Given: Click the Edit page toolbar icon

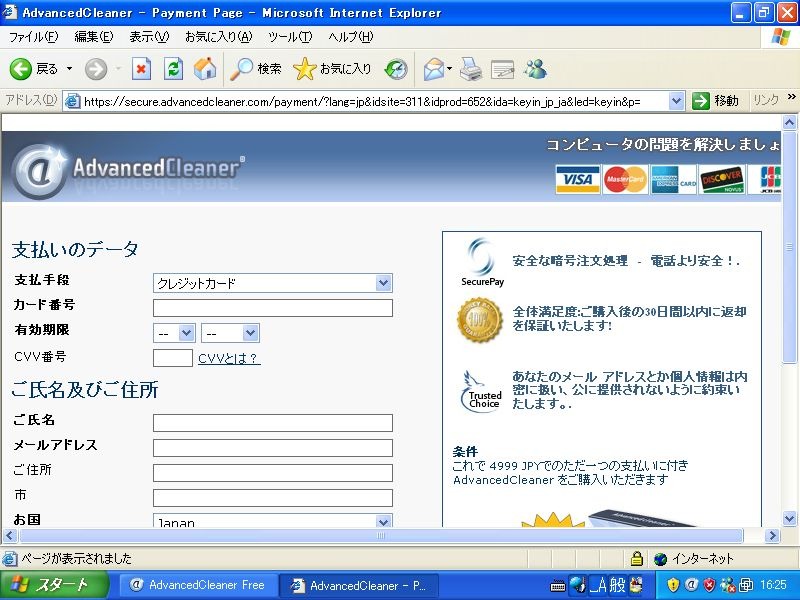Looking at the screenshot, I should click(502, 69).
